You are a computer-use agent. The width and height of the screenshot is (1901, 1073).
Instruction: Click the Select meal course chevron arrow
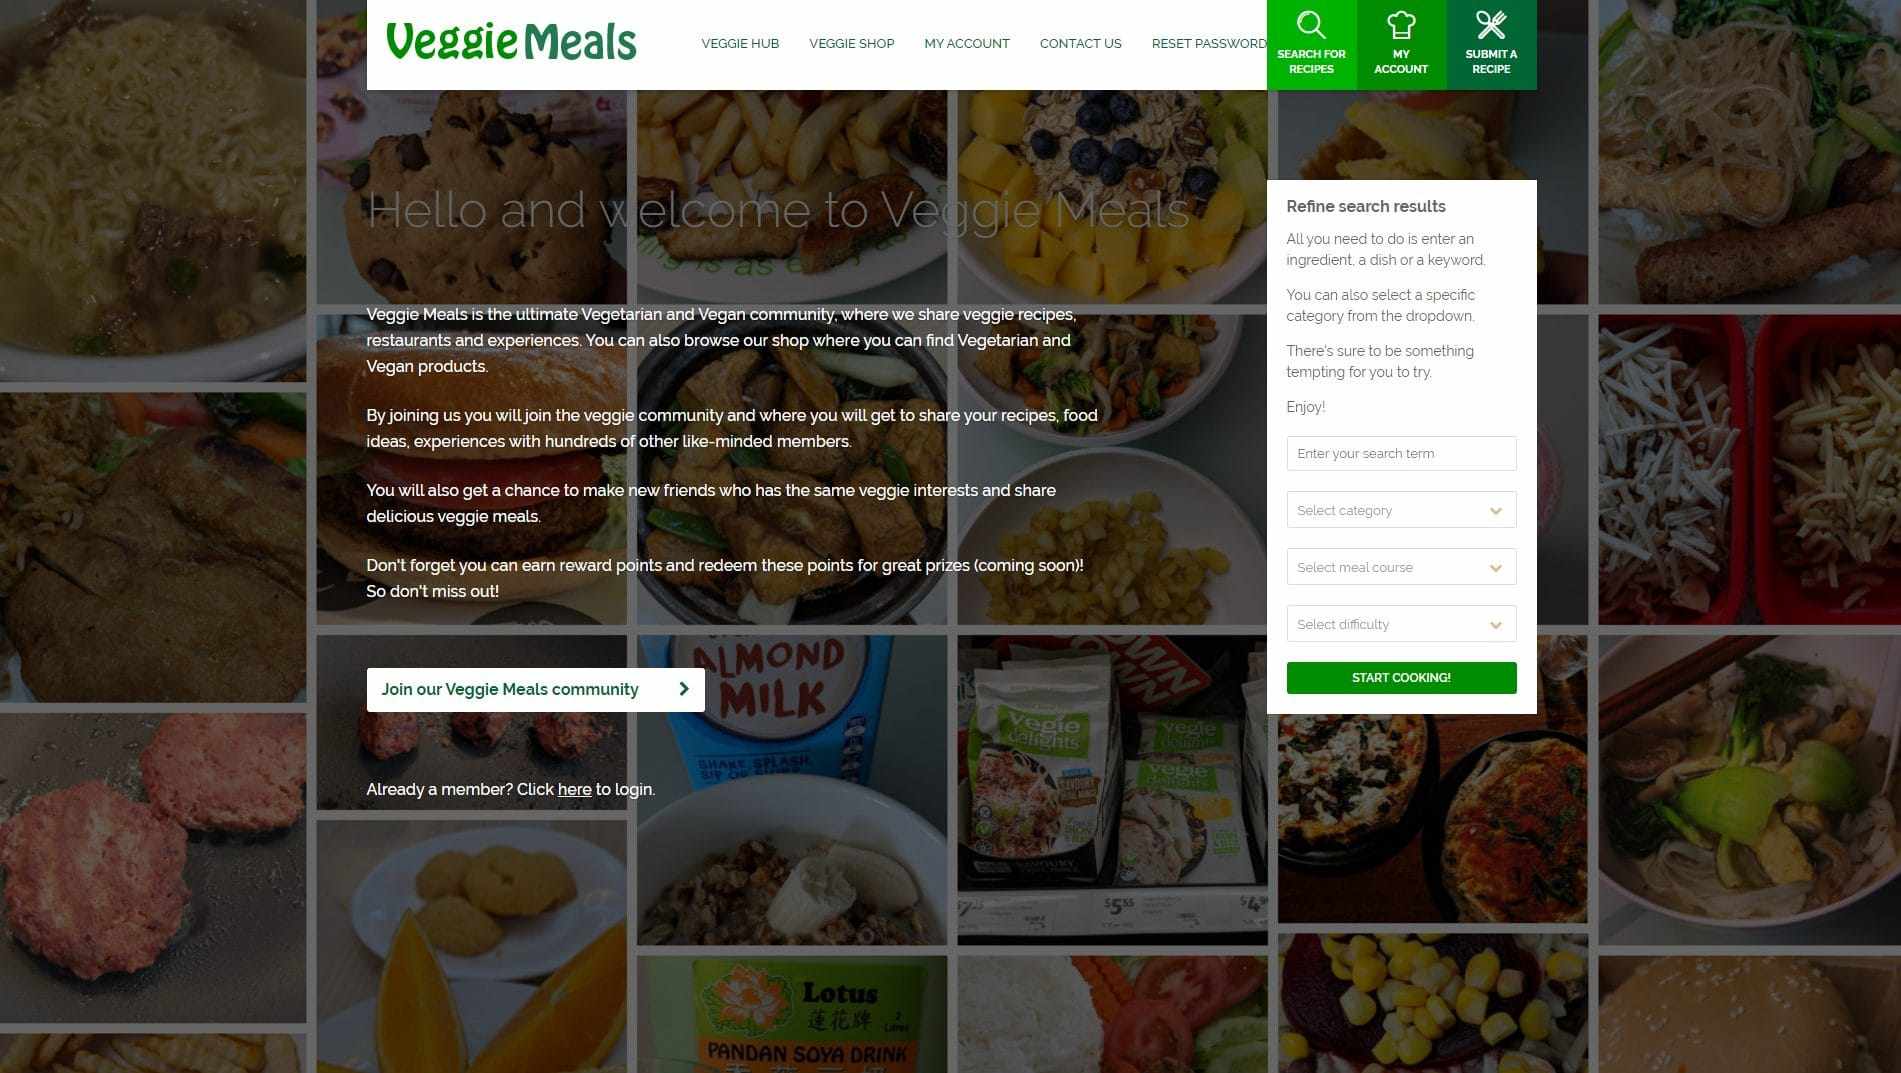pyautogui.click(x=1496, y=568)
